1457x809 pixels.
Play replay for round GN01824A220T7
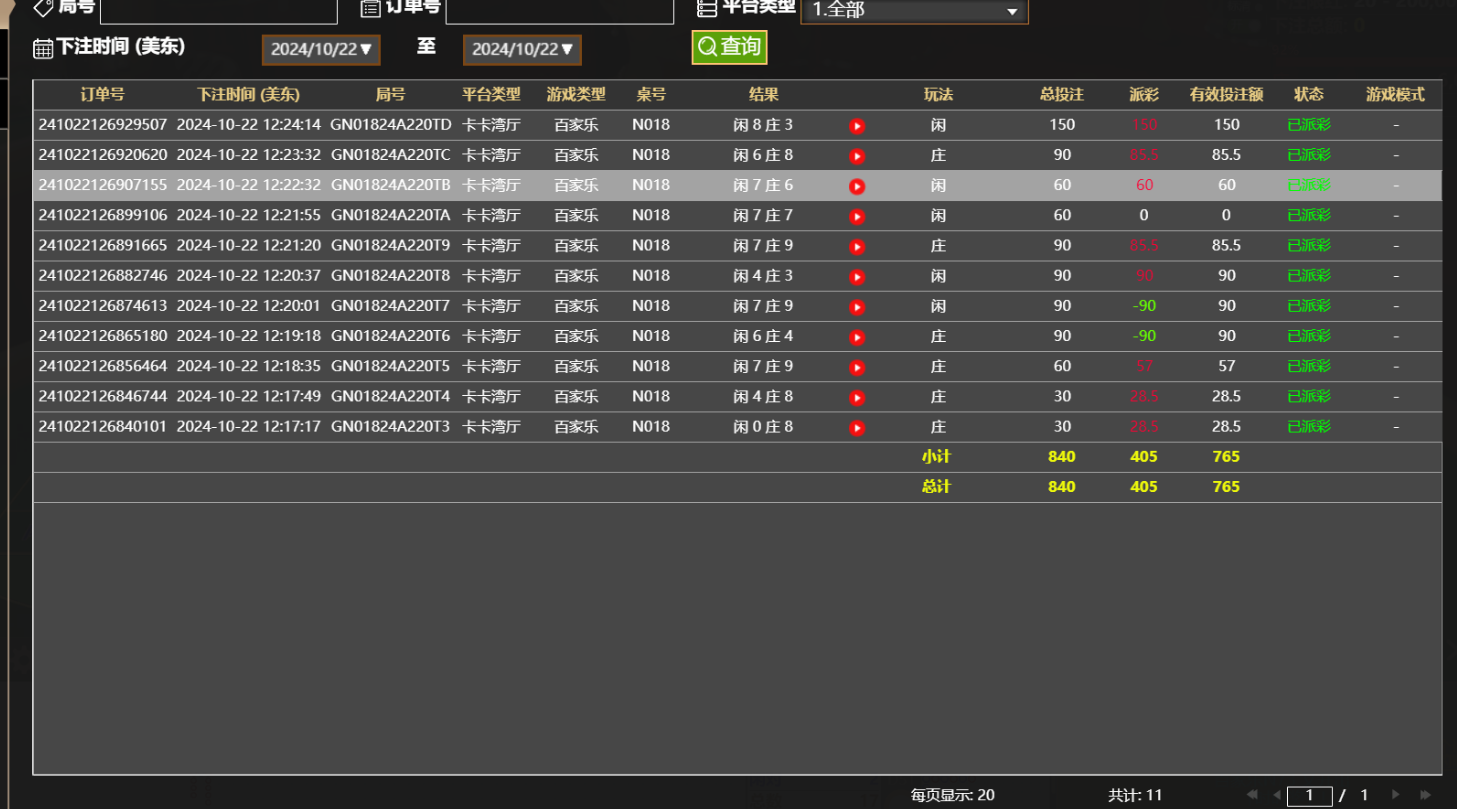coord(857,307)
